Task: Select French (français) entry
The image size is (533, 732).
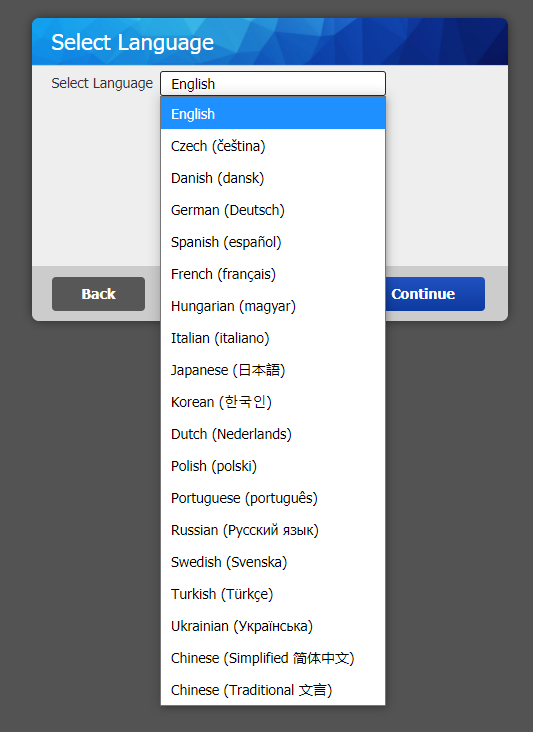Action: [273, 274]
